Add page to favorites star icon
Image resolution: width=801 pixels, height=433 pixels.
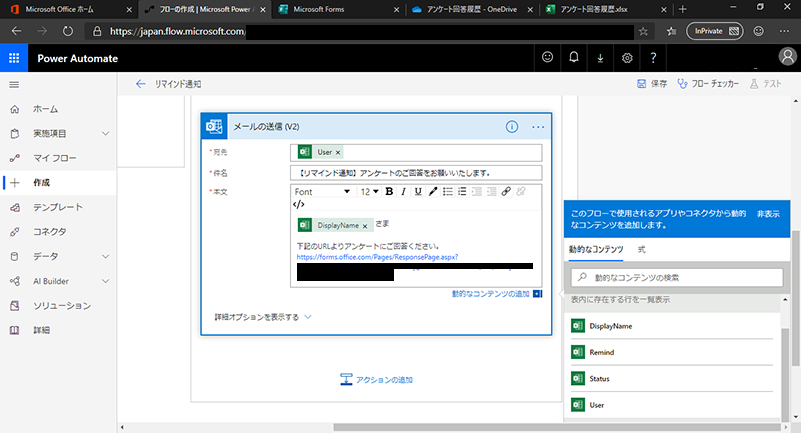click(x=643, y=32)
